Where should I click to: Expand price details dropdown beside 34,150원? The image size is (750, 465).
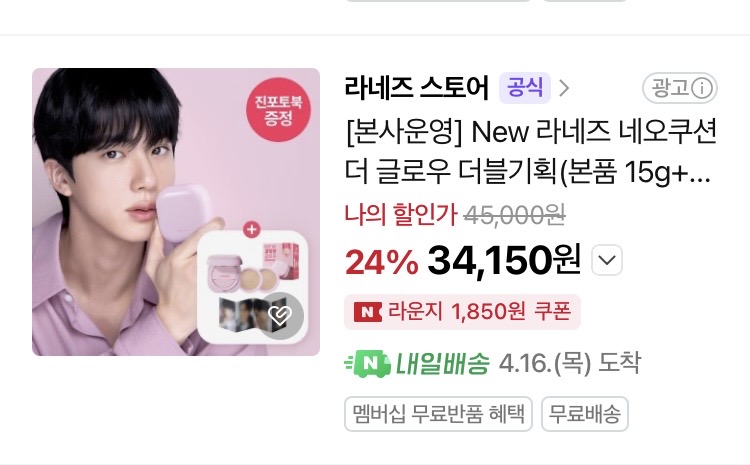(607, 260)
